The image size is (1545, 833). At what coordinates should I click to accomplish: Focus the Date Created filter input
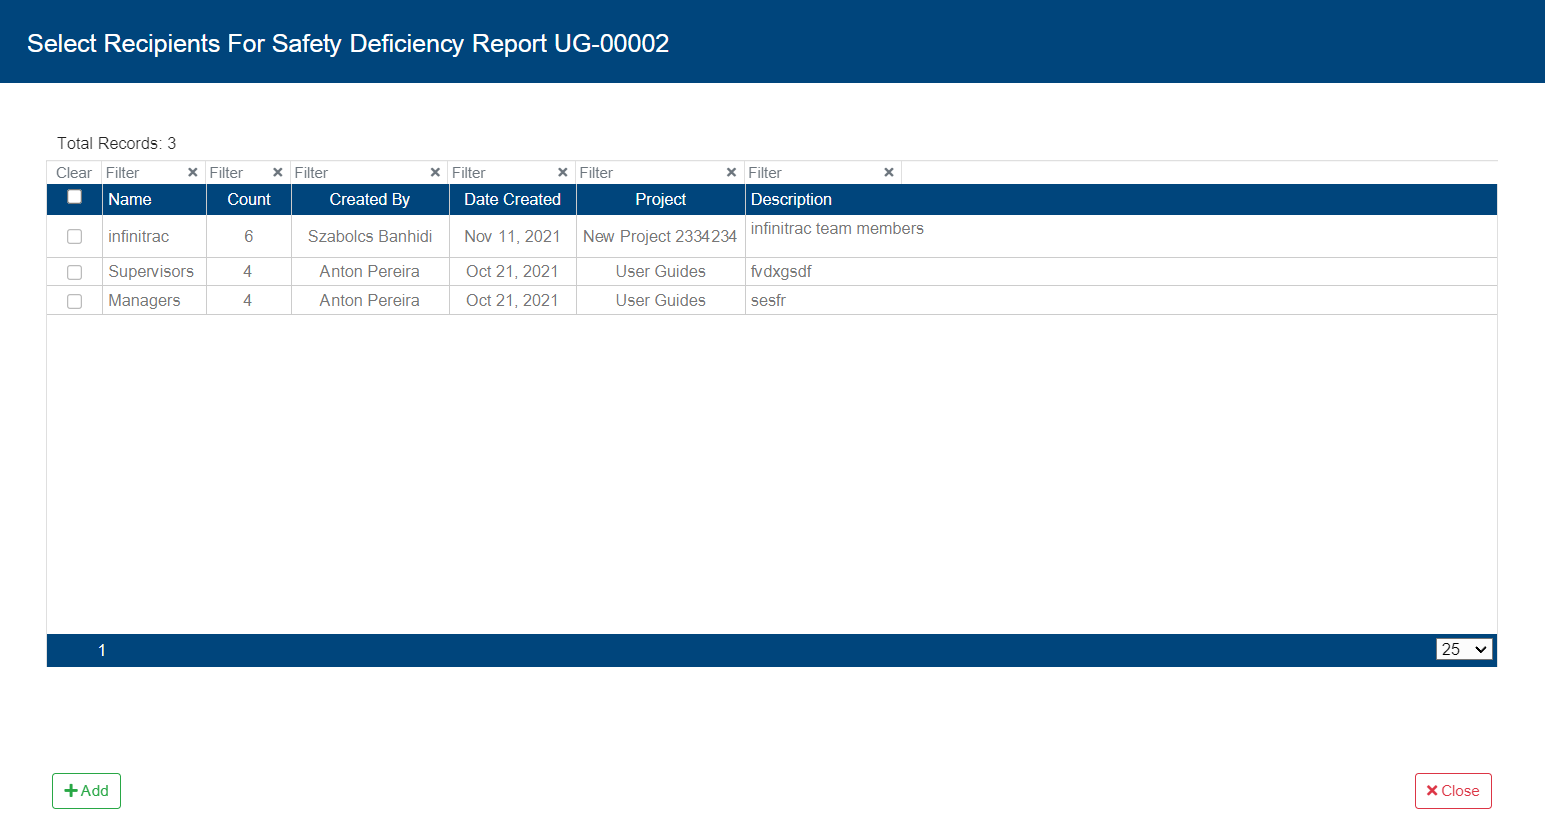(503, 172)
